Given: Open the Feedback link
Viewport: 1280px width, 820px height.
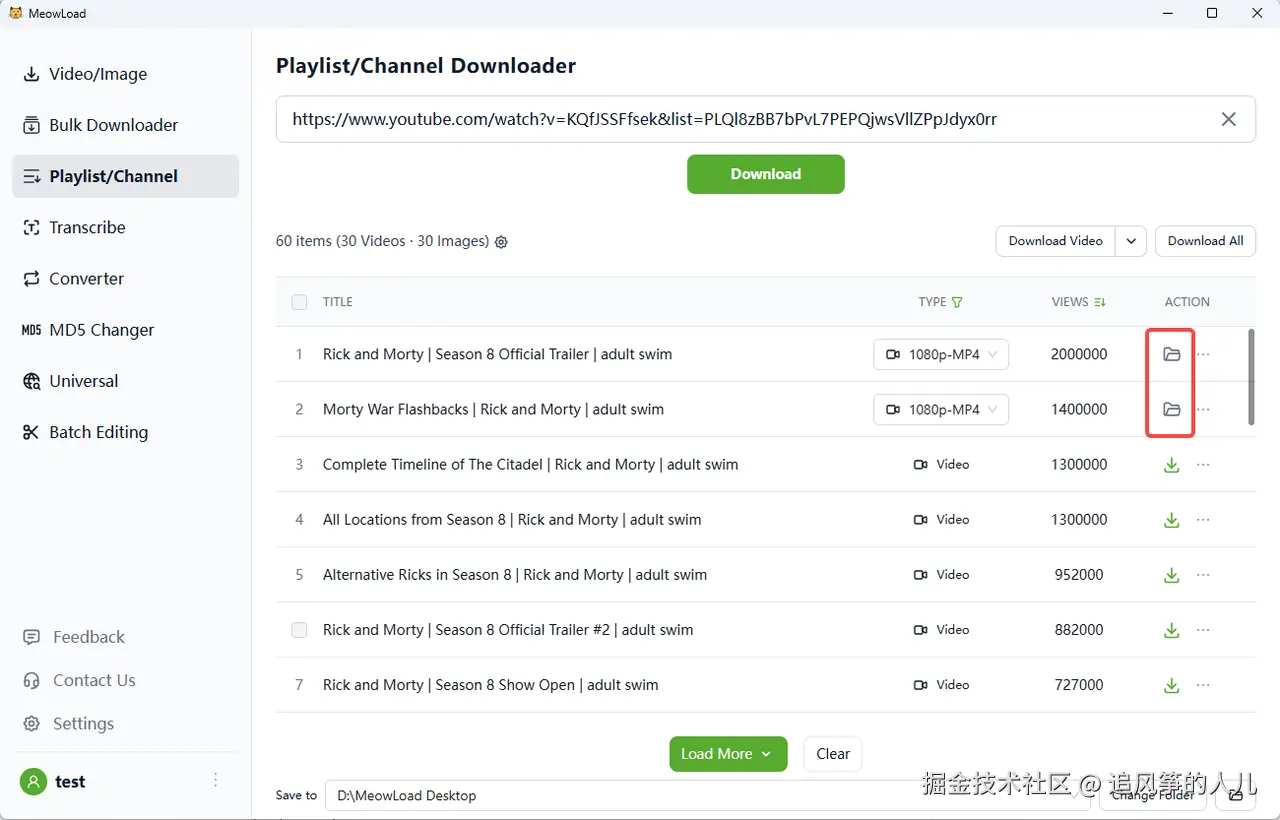Looking at the screenshot, I should 75,637.
